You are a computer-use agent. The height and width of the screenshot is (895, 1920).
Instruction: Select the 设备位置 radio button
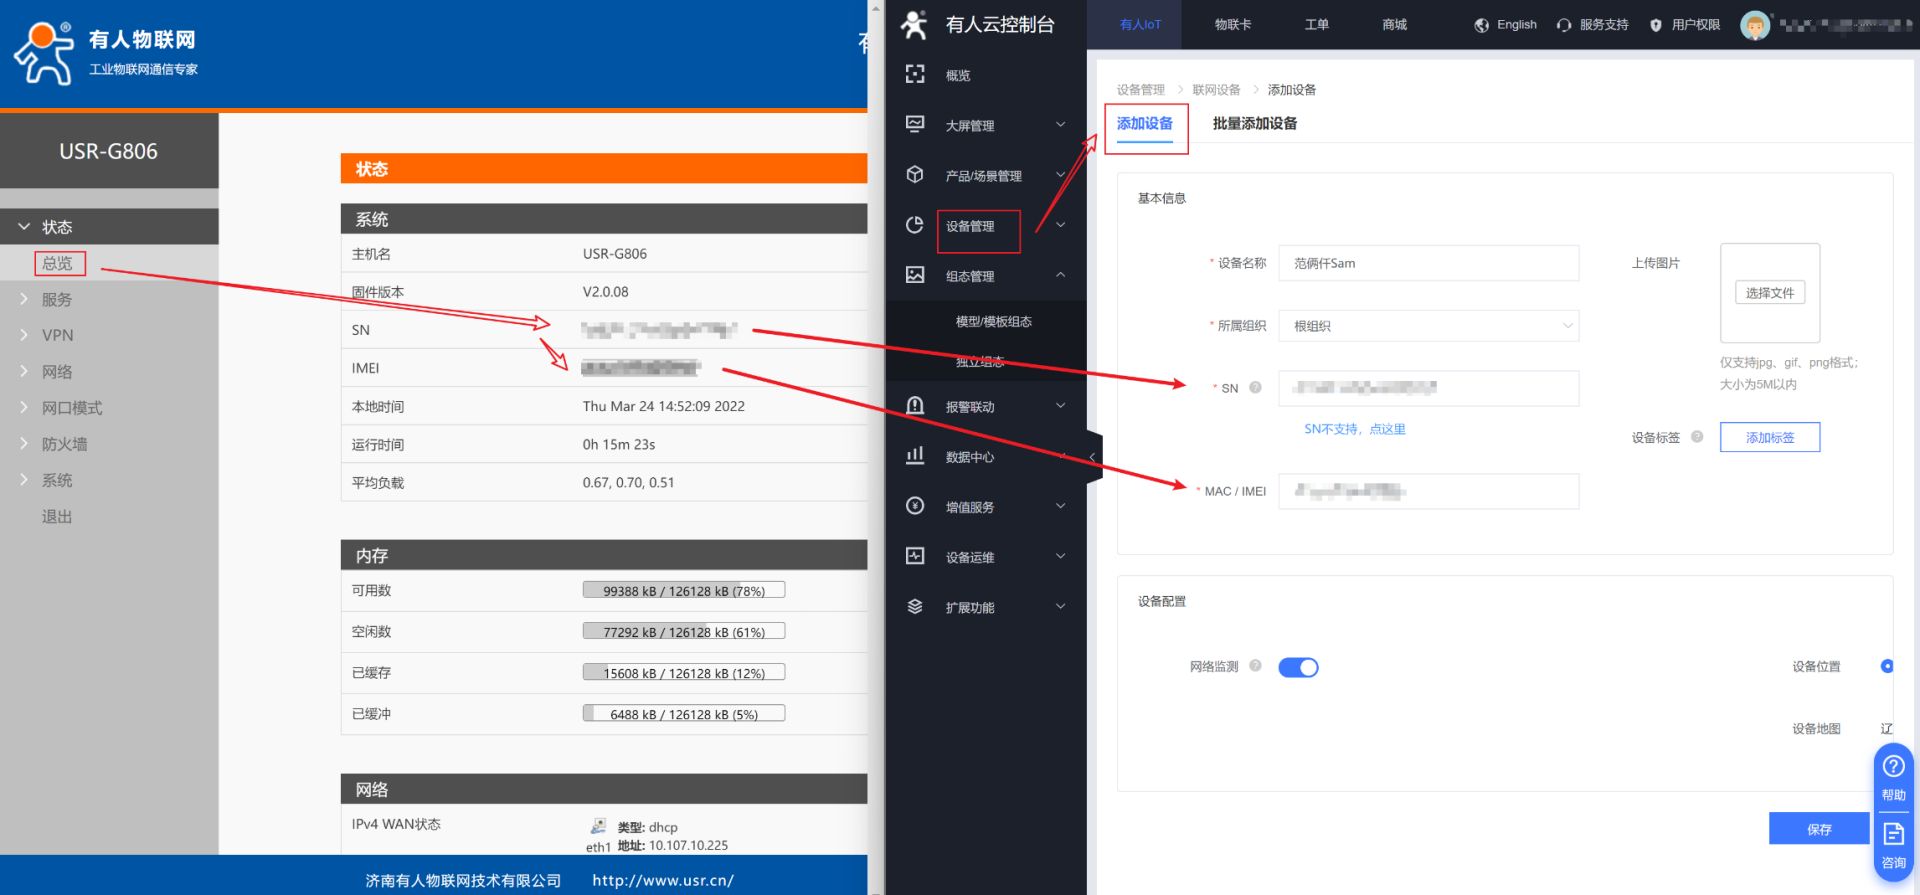click(x=1886, y=666)
